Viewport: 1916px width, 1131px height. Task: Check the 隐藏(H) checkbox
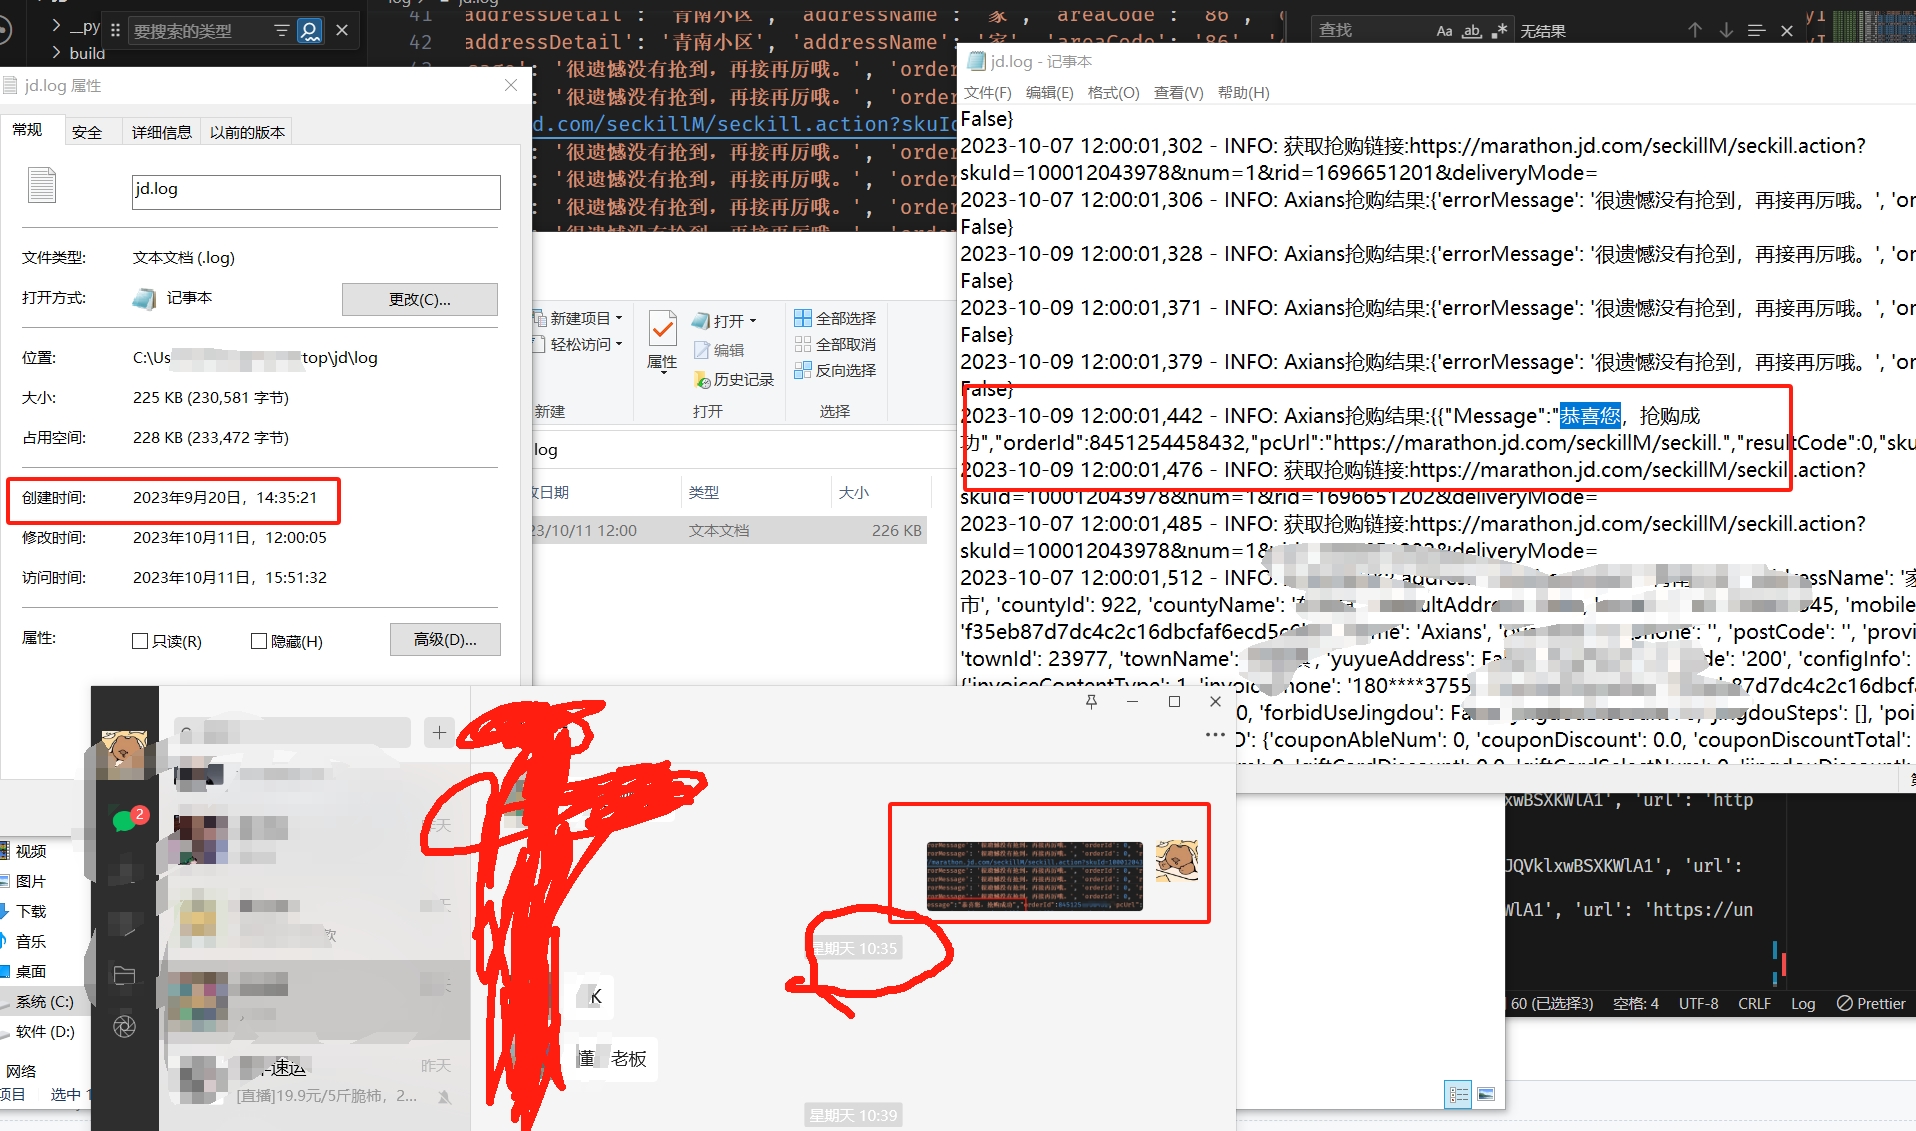(259, 641)
